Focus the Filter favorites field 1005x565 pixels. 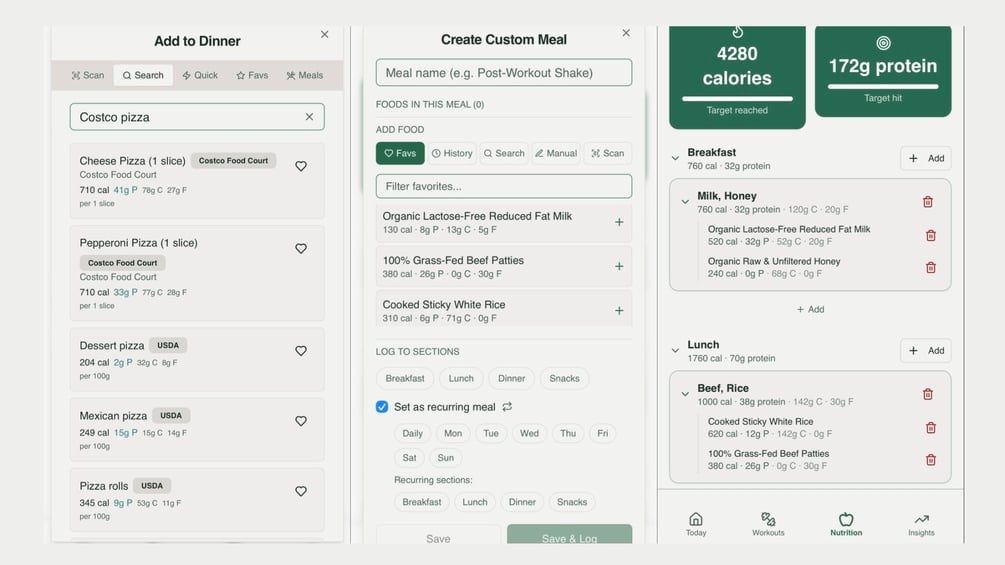click(504, 186)
